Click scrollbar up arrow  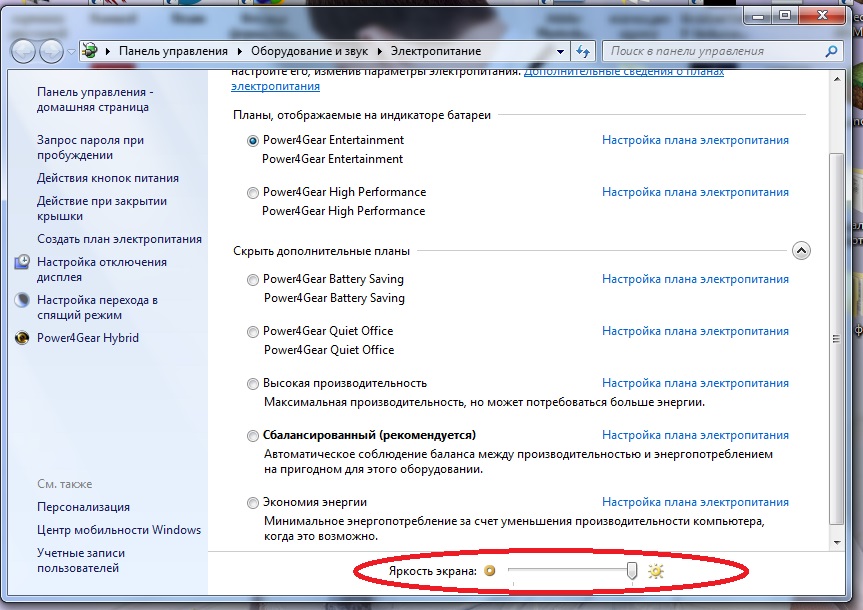coord(837,79)
